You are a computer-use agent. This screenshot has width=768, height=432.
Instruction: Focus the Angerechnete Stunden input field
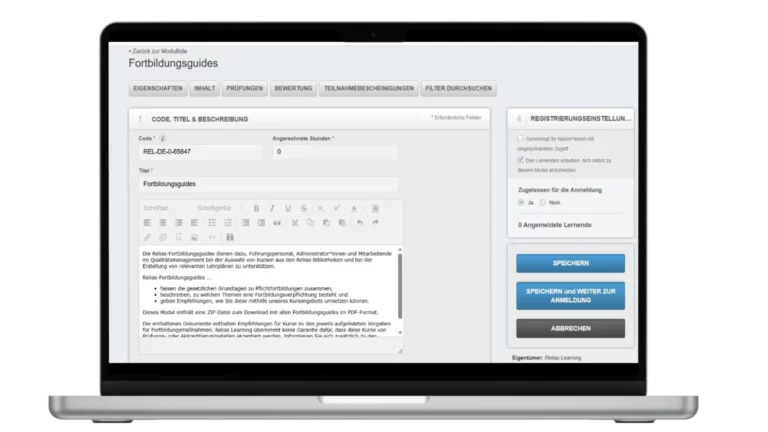(335, 152)
